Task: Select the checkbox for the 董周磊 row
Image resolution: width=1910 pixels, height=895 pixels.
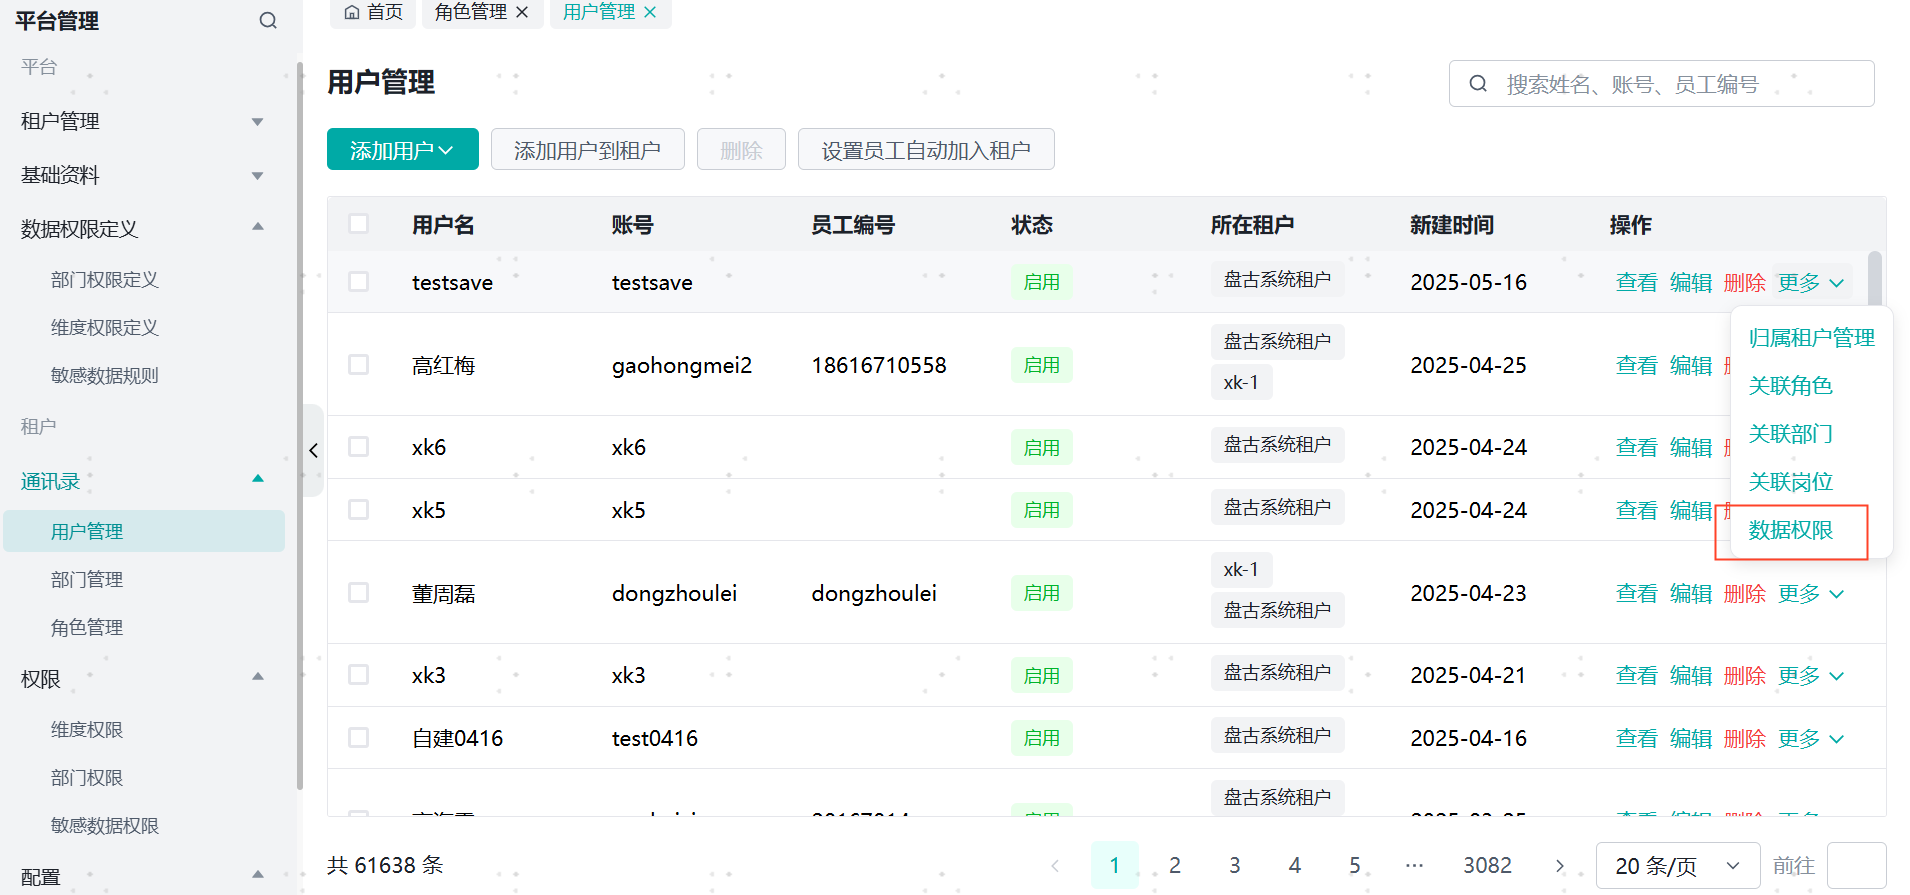Action: 358,593
